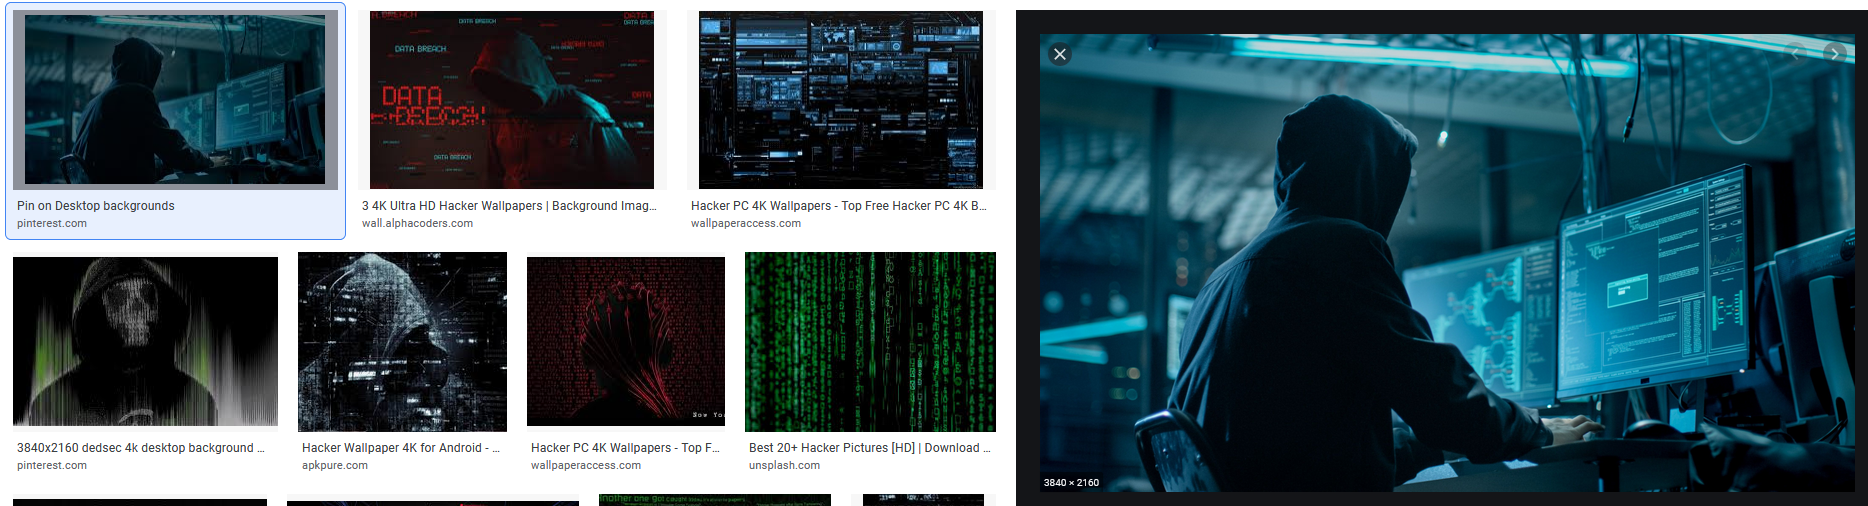Image resolution: width=1868 pixels, height=506 pixels.
Task: Go to the previous image in preview
Action: [1796, 53]
